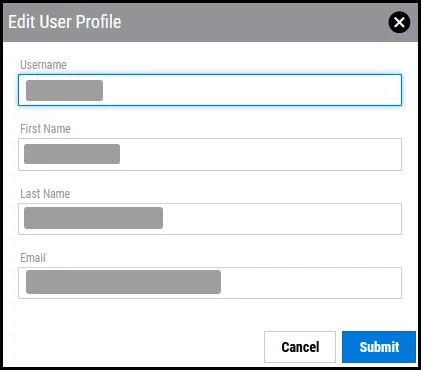Click into the Last Name field
This screenshot has height=370, width=421.
[x=210, y=219]
